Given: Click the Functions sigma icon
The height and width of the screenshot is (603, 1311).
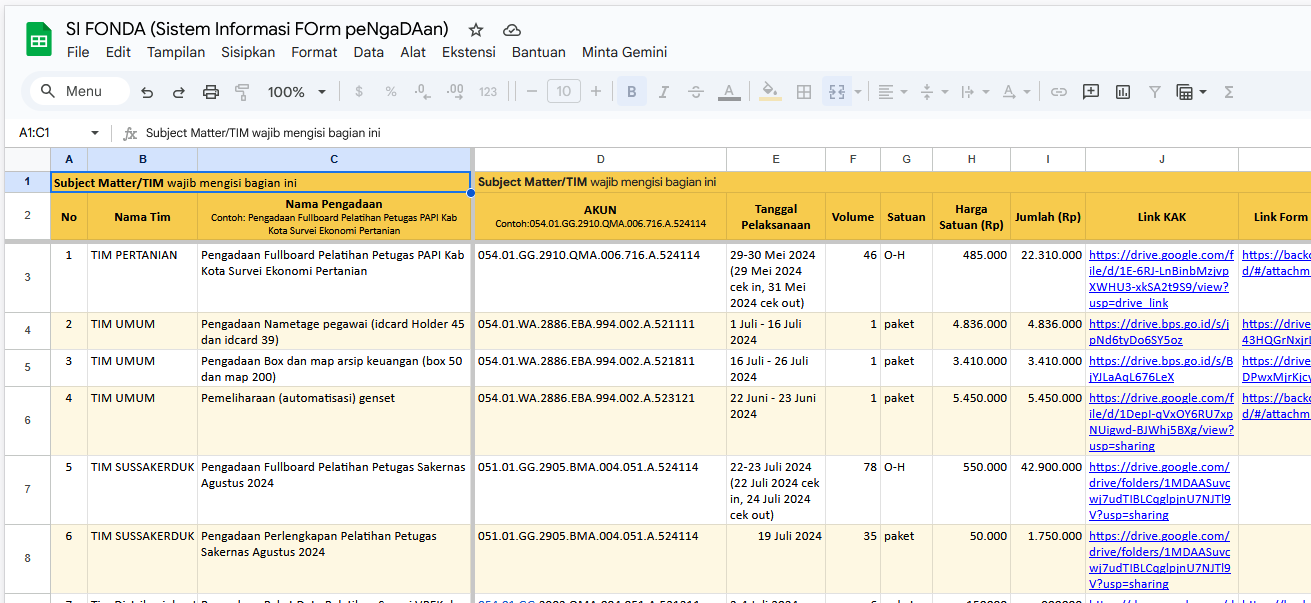Looking at the screenshot, I should click(1229, 92).
